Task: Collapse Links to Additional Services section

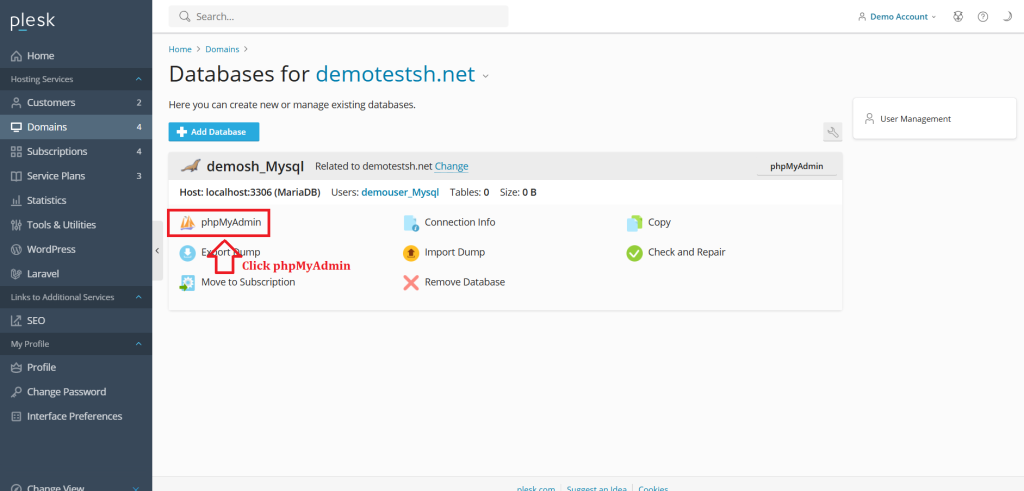Action: (x=138, y=297)
